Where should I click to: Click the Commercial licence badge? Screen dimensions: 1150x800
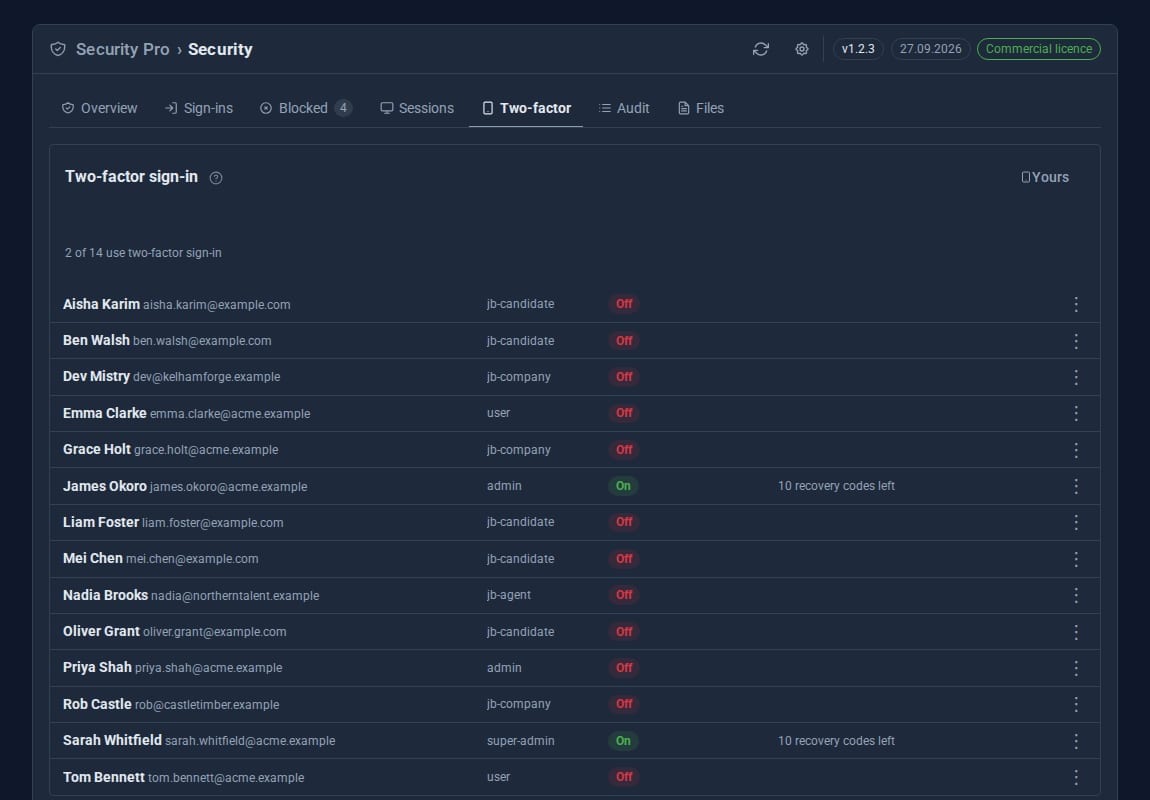pyautogui.click(x=1039, y=49)
